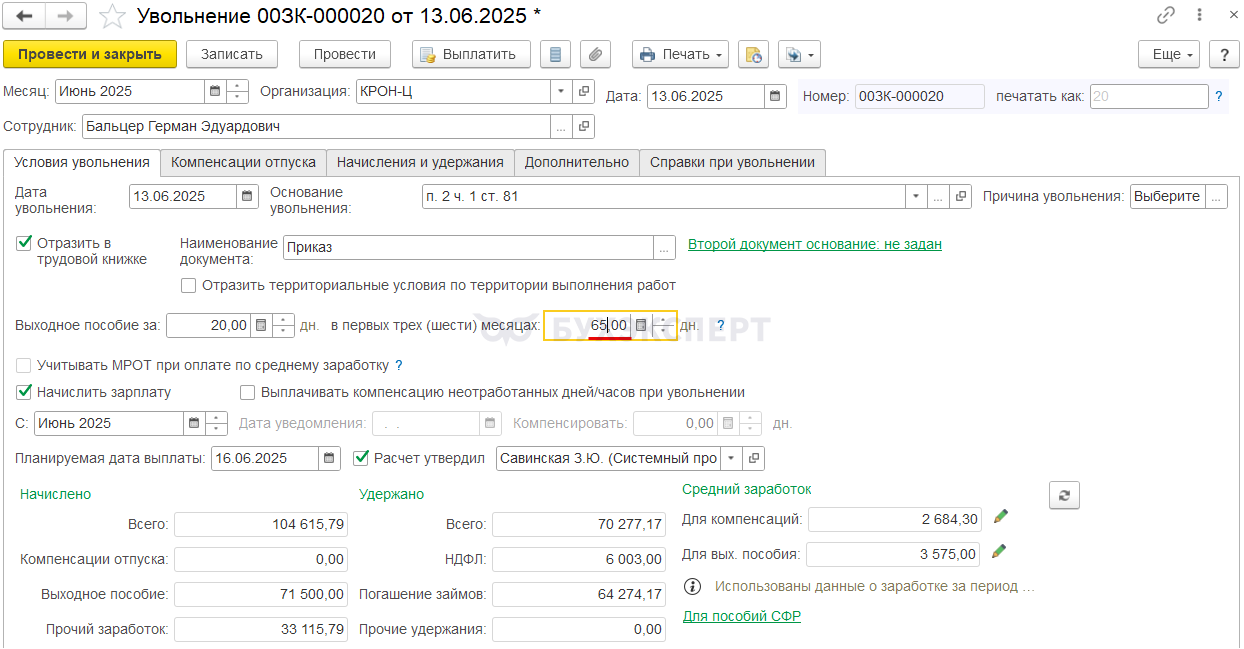
Task: Open Печать dropdown menu
Action: coord(680,54)
